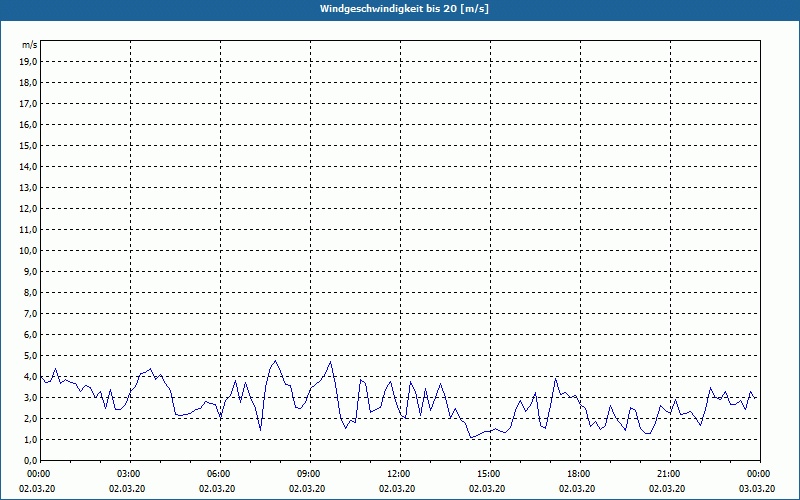This screenshot has width=800, height=500.
Task: Select the y-axis value "15,0"
Action: (28, 145)
